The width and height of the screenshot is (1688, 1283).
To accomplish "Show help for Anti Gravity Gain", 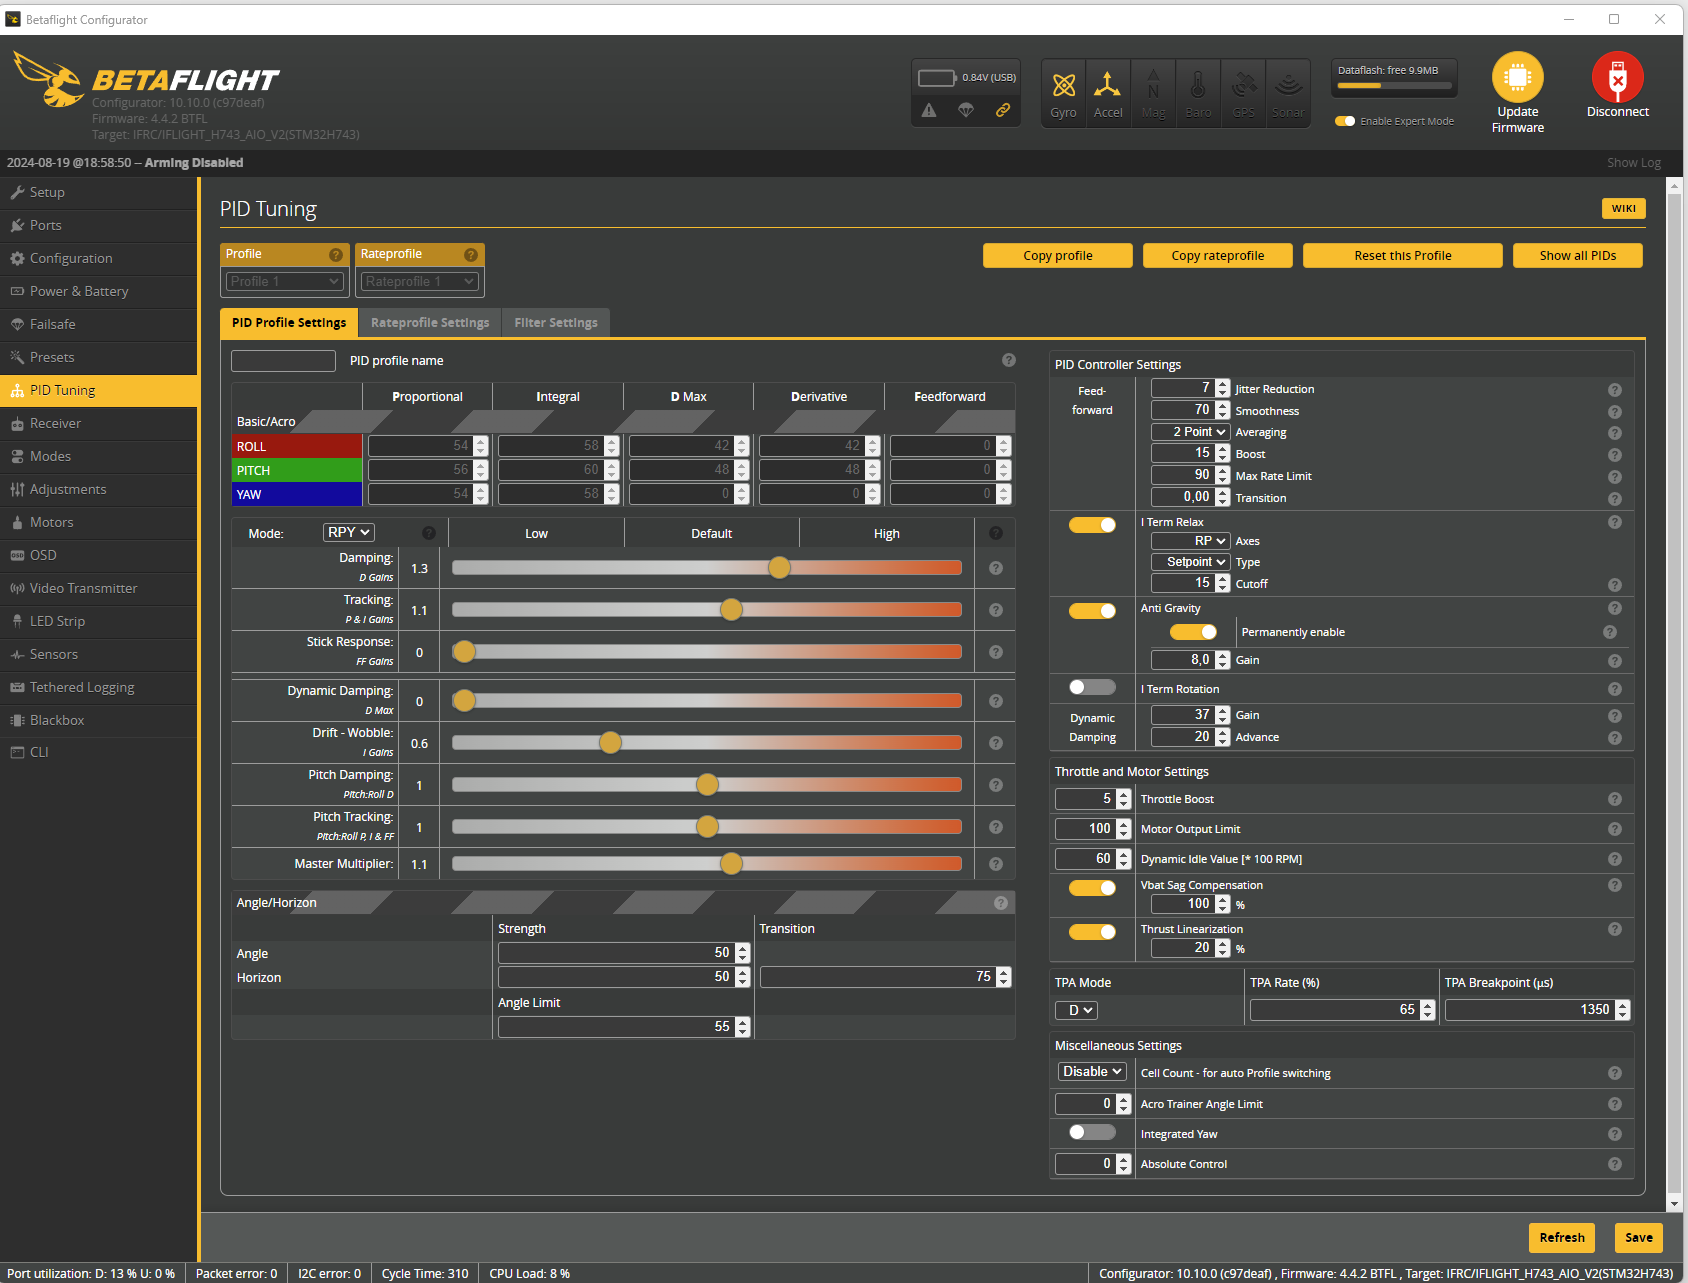I will 1614,661.
